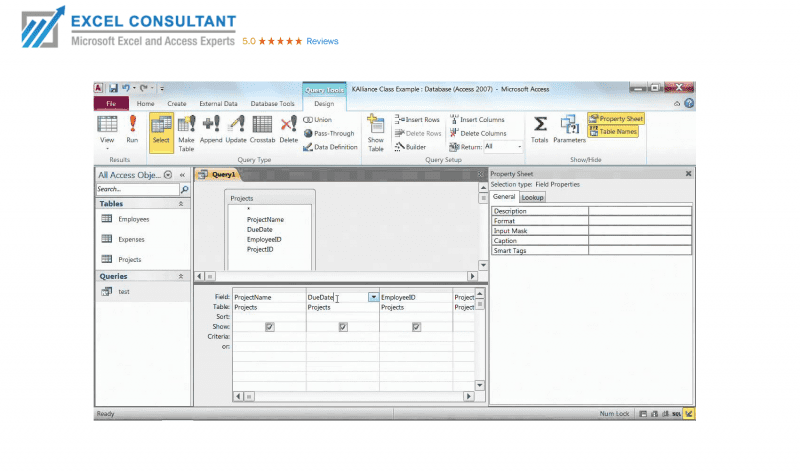Click scroll right arrow of design grid
The height and width of the screenshot is (471, 800).
[468, 396]
